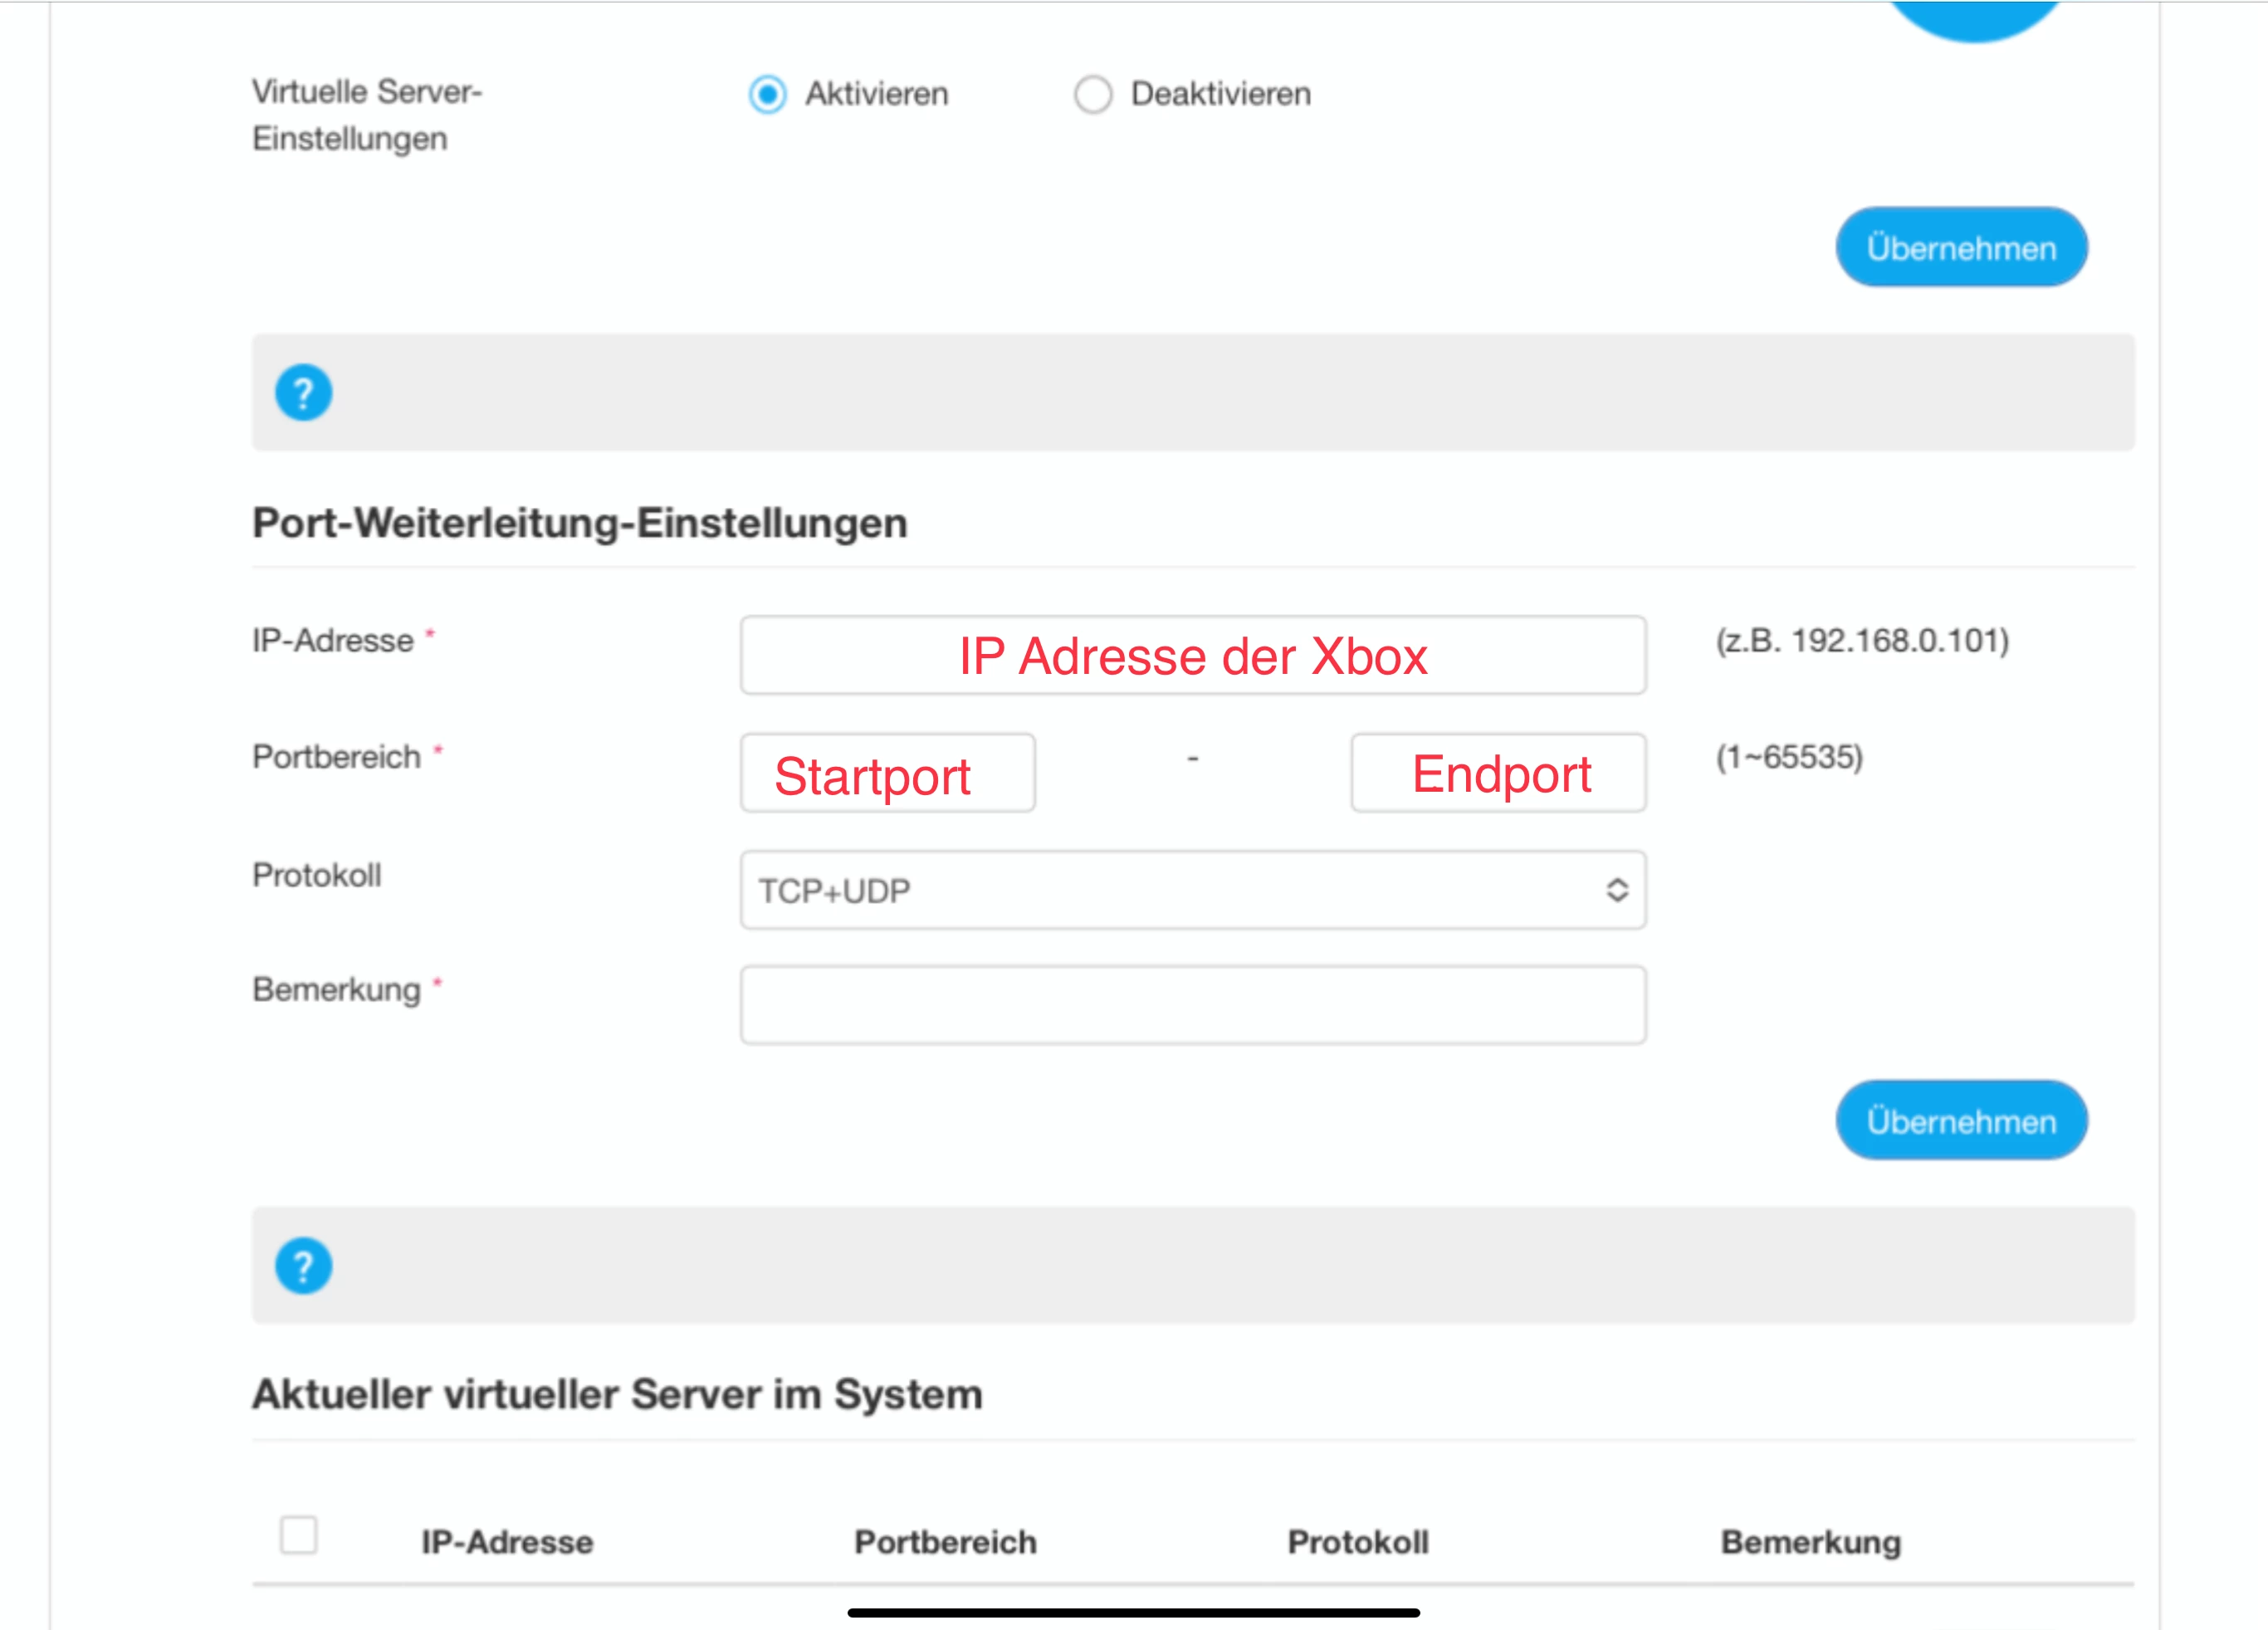Click Übernehmen below the Bemerkung field
The image size is (2268, 1630).
[x=1960, y=1120]
